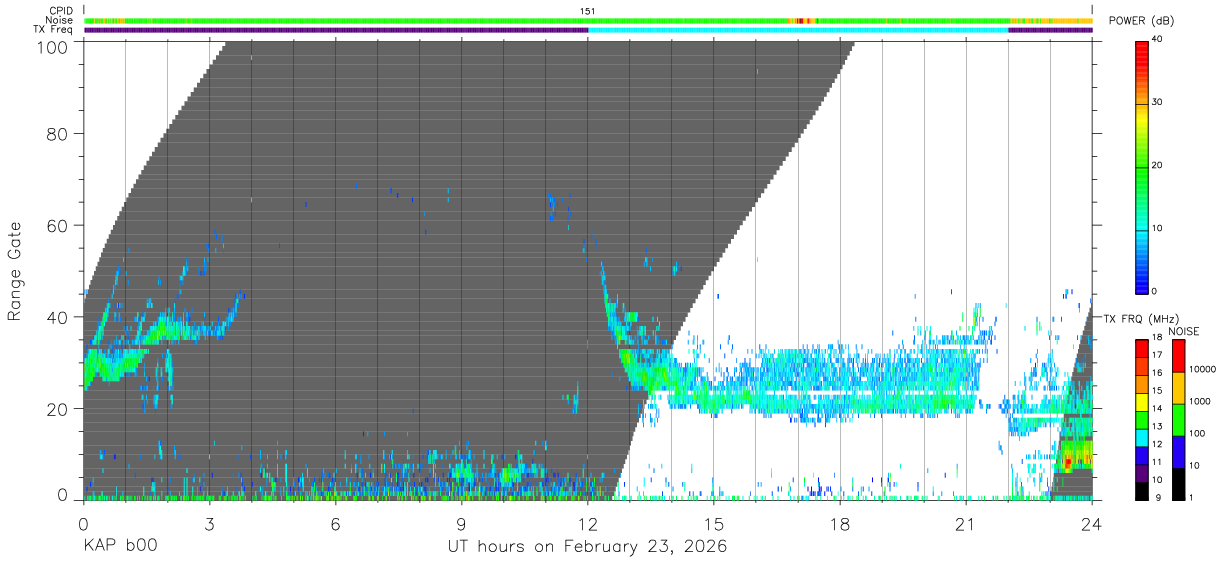1228x567 pixels.
Task: Click the Noise row label
Action: tap(60, 20)
